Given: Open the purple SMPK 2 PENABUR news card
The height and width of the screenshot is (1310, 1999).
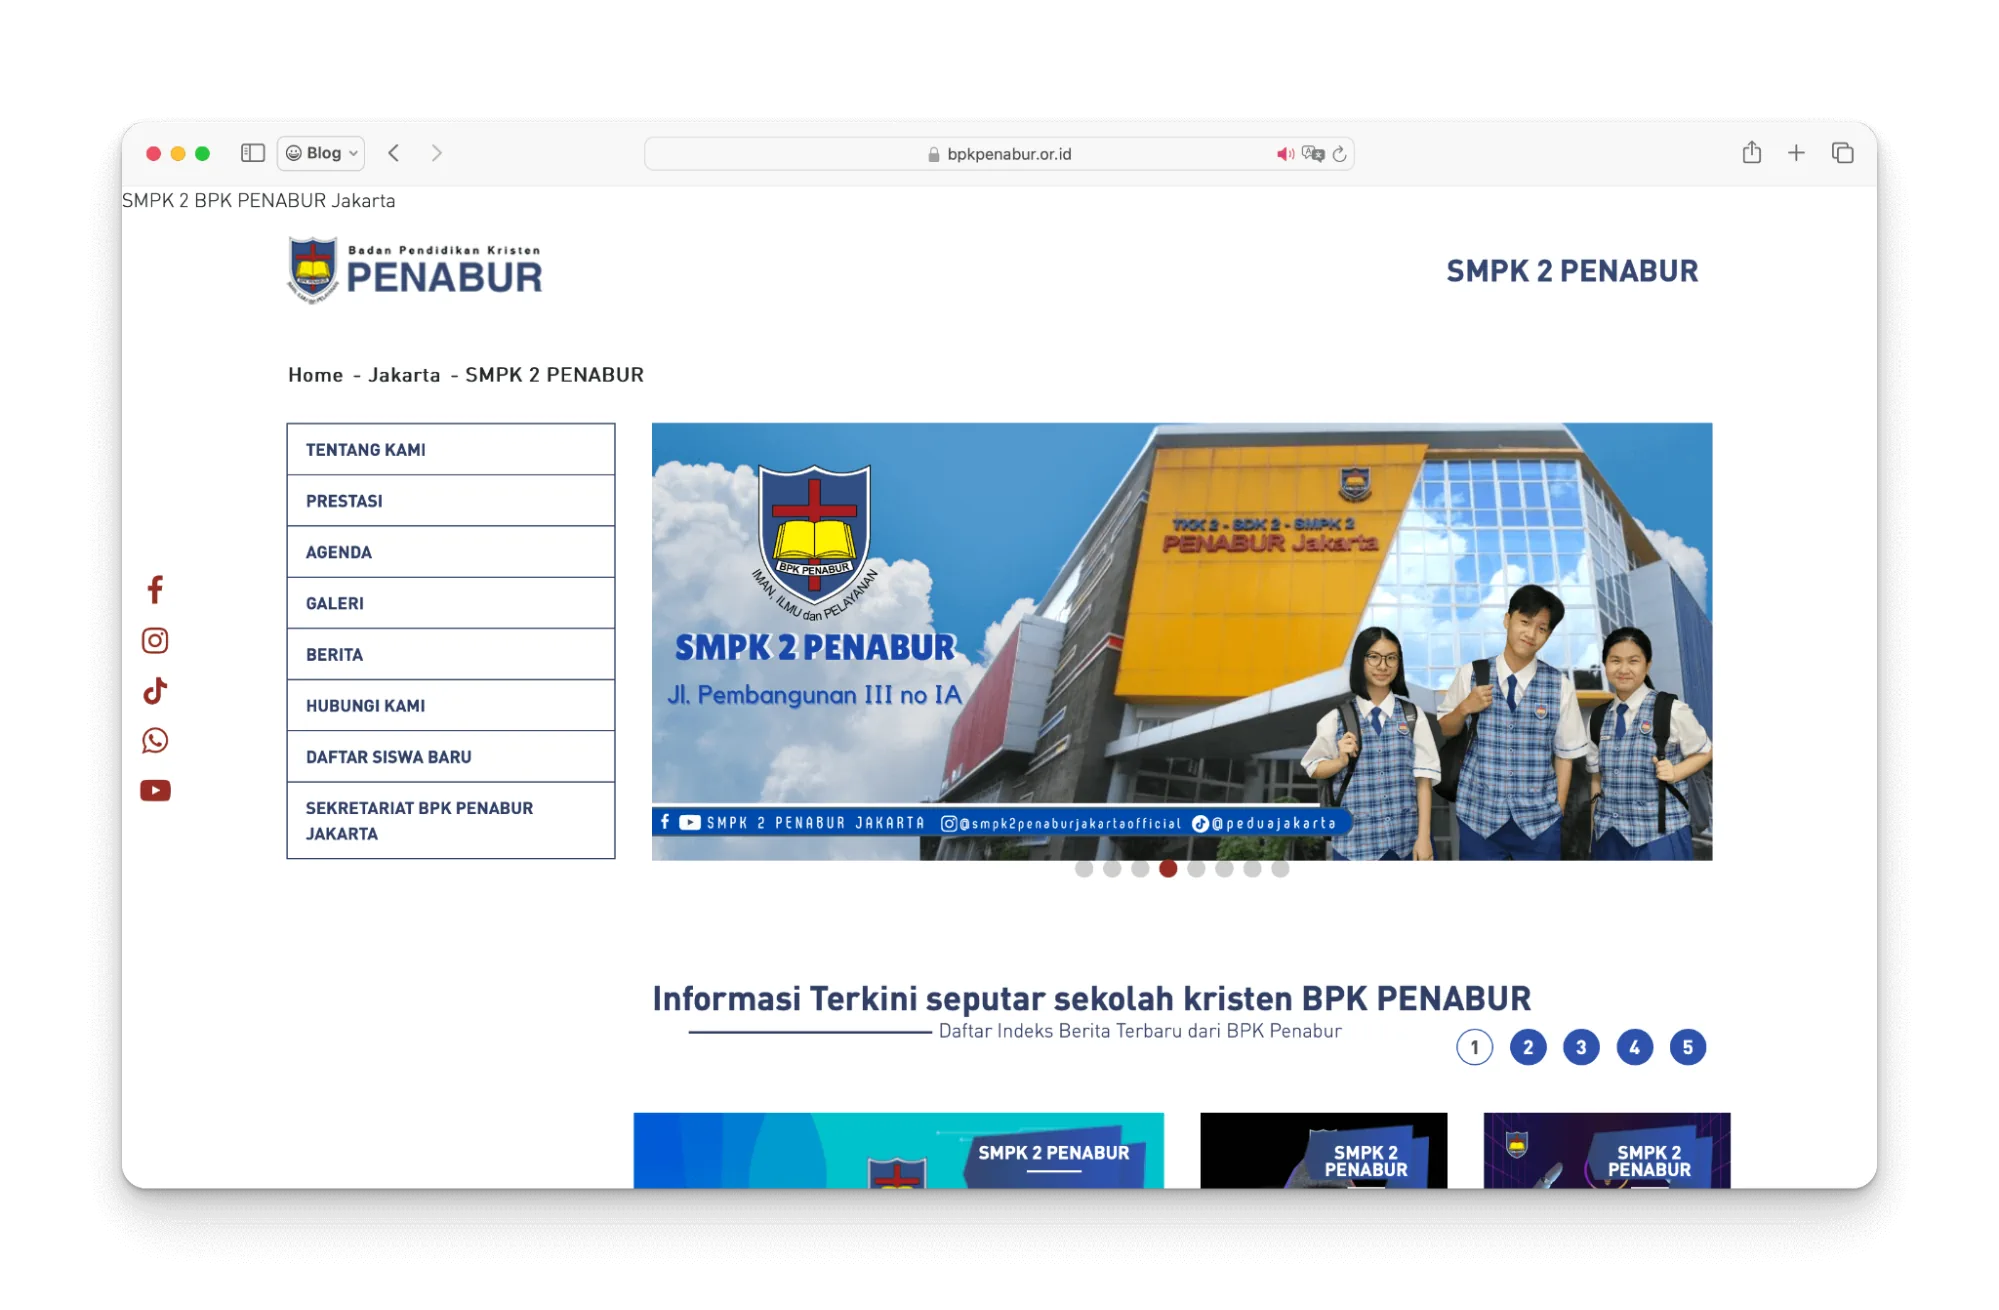Looking at the screenshot, I should pos(1607,1150).
